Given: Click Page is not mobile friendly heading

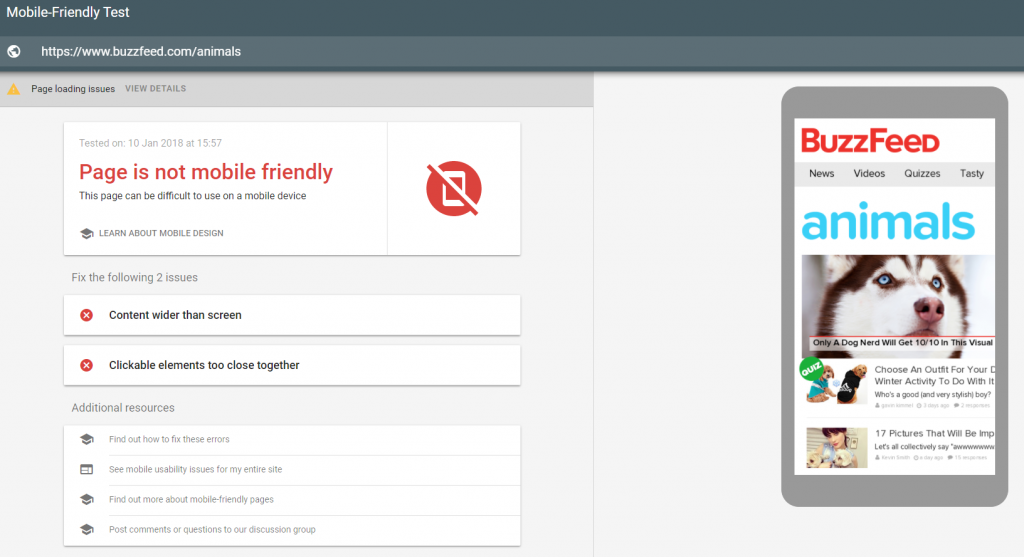Looking at the screenshot, I should 206,172.
